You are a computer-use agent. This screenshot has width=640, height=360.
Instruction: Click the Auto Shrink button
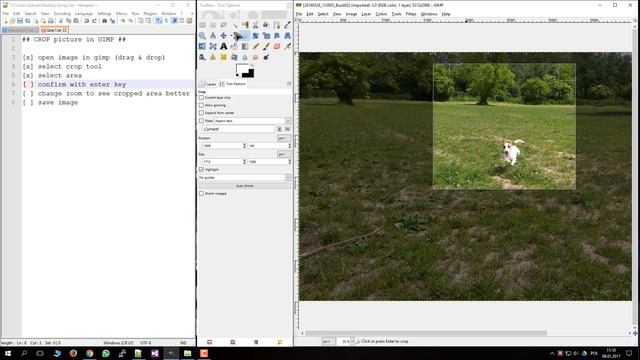point(245,186)
